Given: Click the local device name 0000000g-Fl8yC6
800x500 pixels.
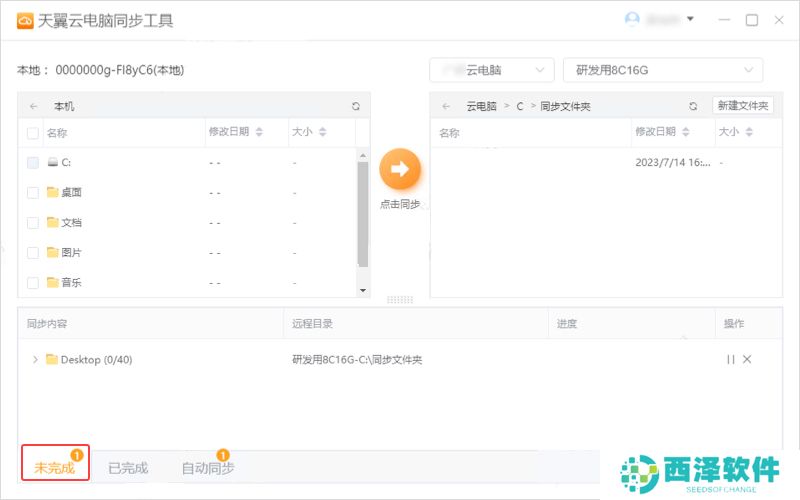Looking at the screenshot, I should [x=120, y=70].
